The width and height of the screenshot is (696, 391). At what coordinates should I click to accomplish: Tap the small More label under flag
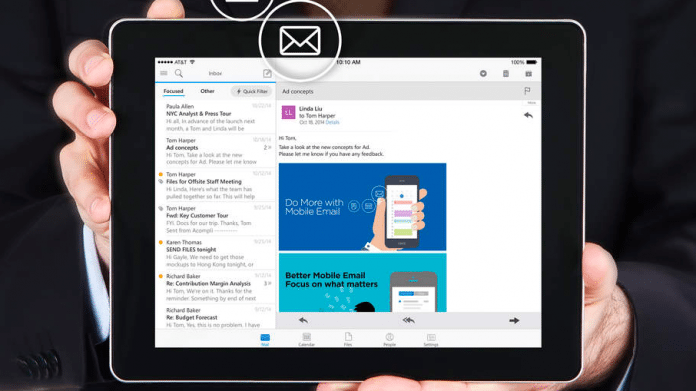pyautogui.click(x=531, y=103)
